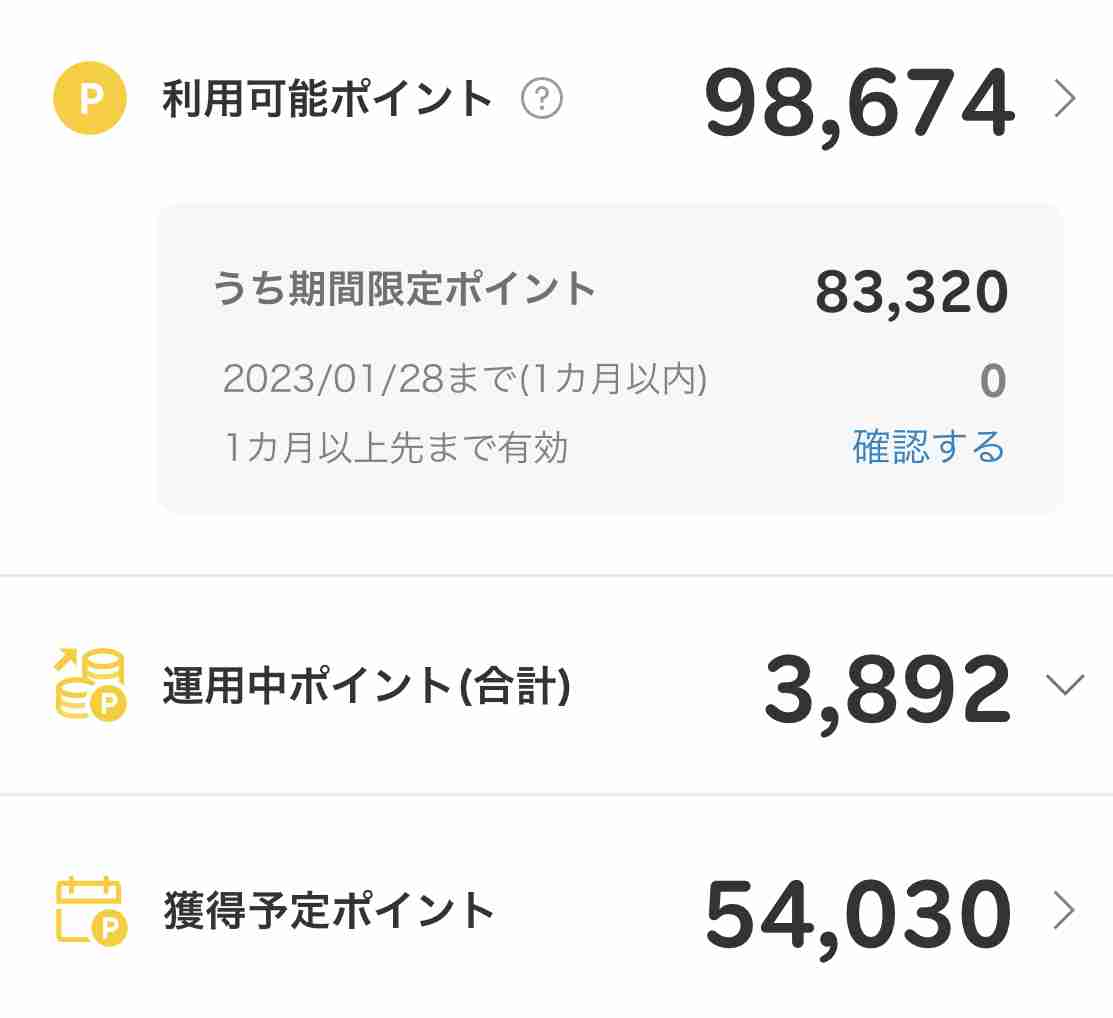Select the 運用中ポイント(合計) label
1113x1018 pixels.
pyautogui.click(x=367, y=686)
